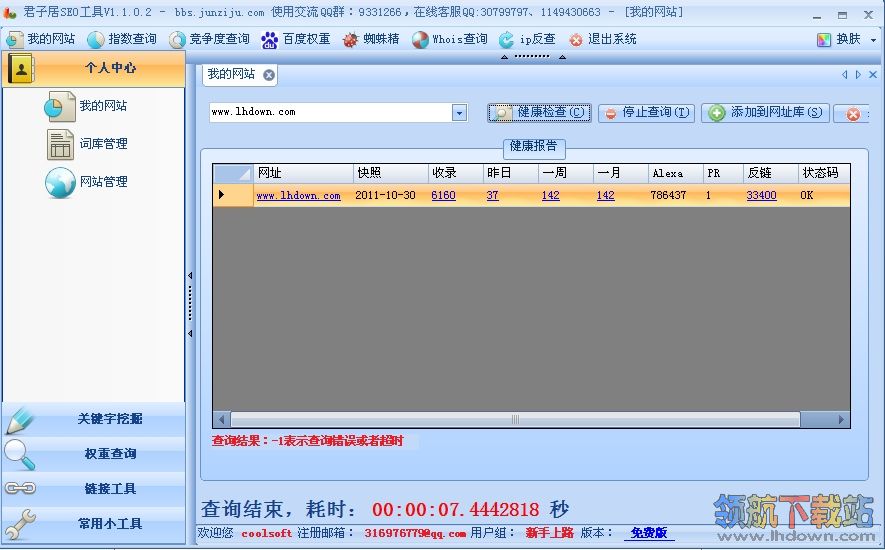Click 添加到网址库(S) button
Viewport: 885px width, 550px height.
click(x=766, y=113)
